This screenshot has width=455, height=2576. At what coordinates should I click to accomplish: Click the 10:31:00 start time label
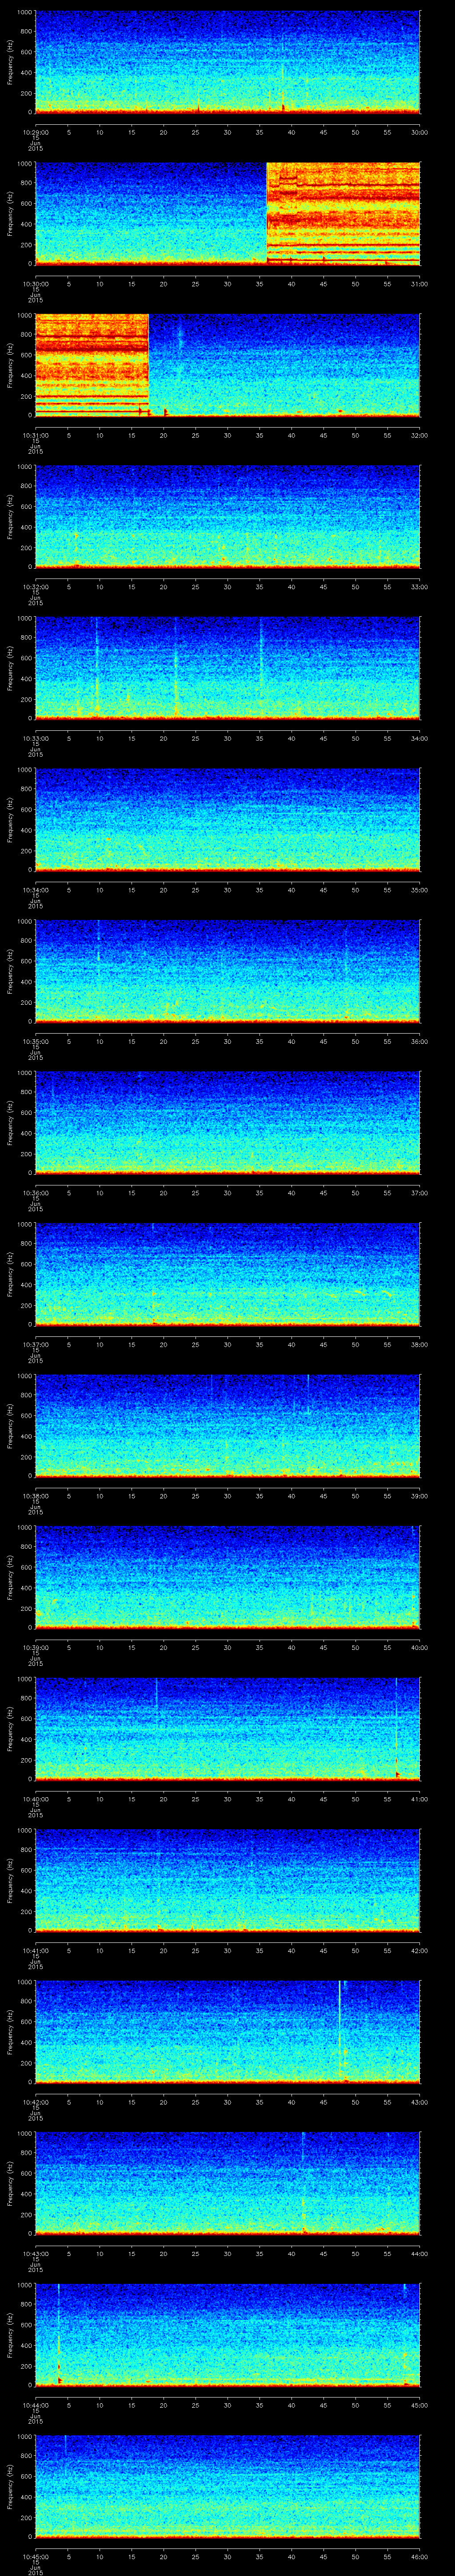[35, 435]
